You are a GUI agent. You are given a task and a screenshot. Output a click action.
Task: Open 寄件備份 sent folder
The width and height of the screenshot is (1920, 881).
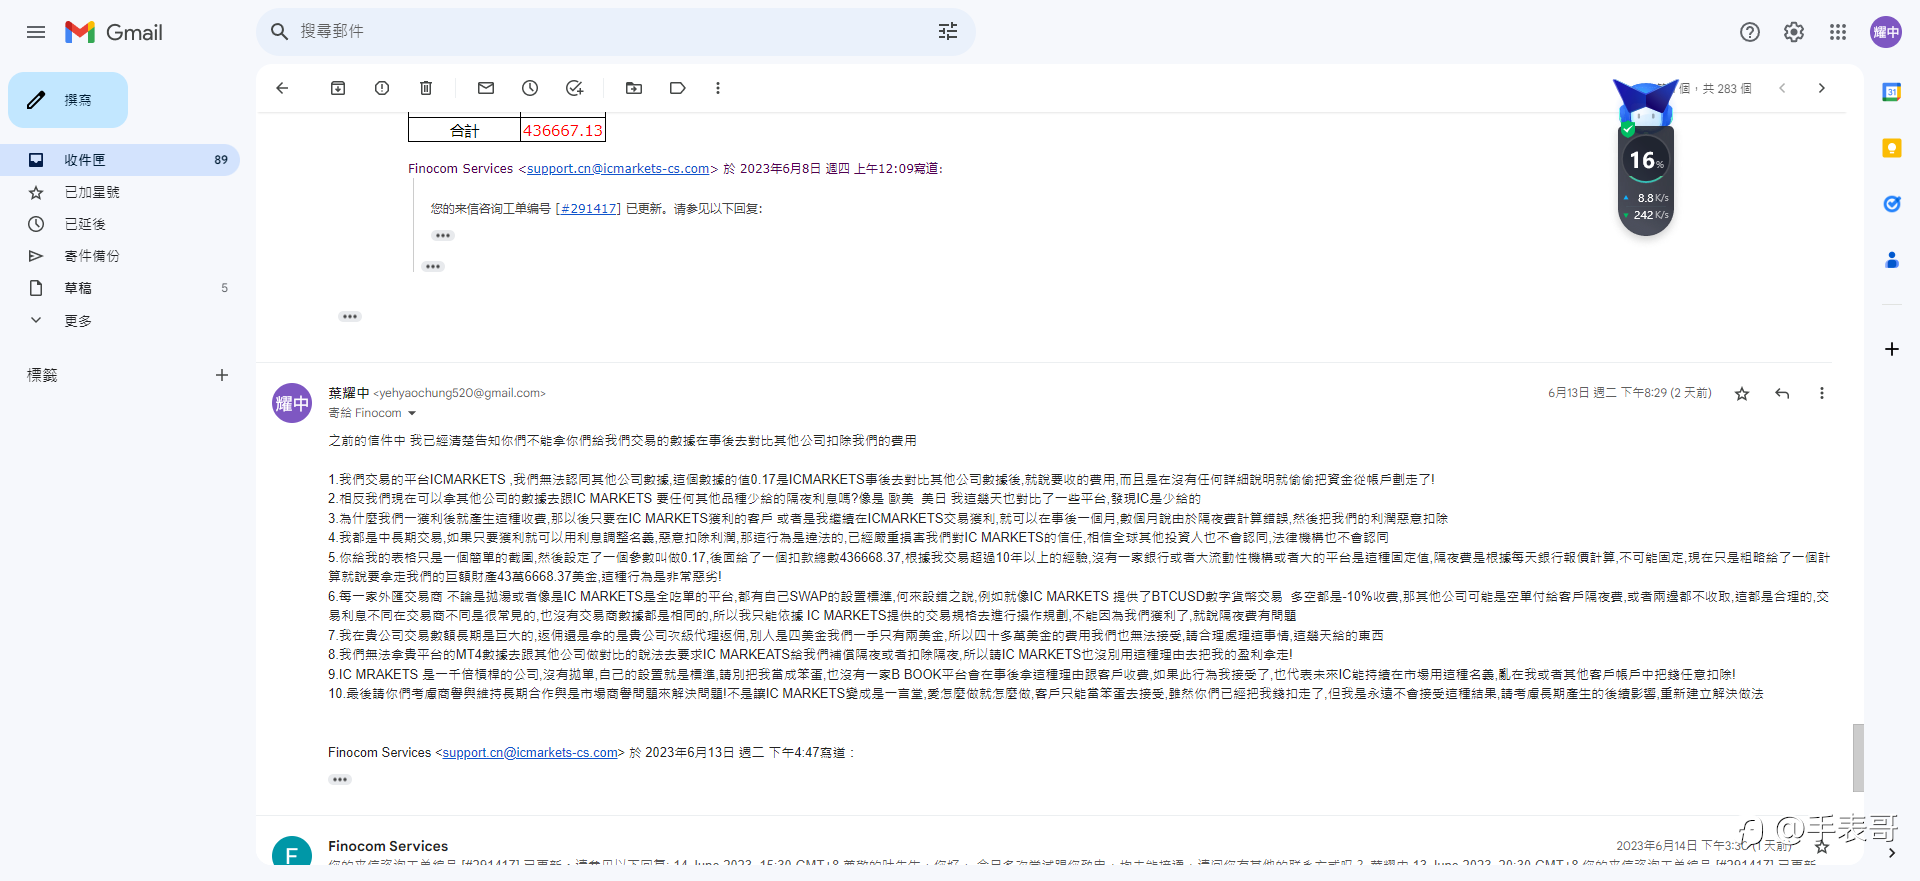120,256
